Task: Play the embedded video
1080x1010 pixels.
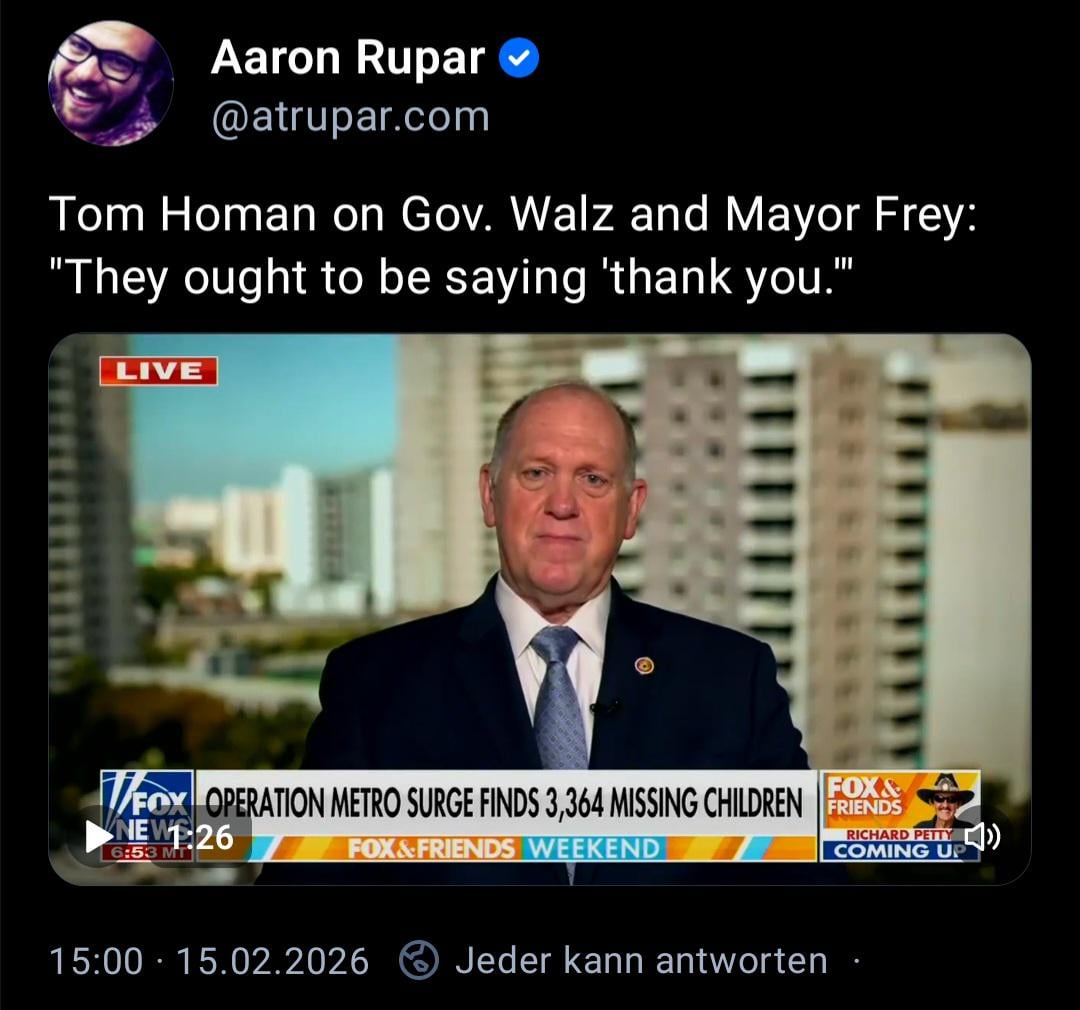Action: [98, 837]
